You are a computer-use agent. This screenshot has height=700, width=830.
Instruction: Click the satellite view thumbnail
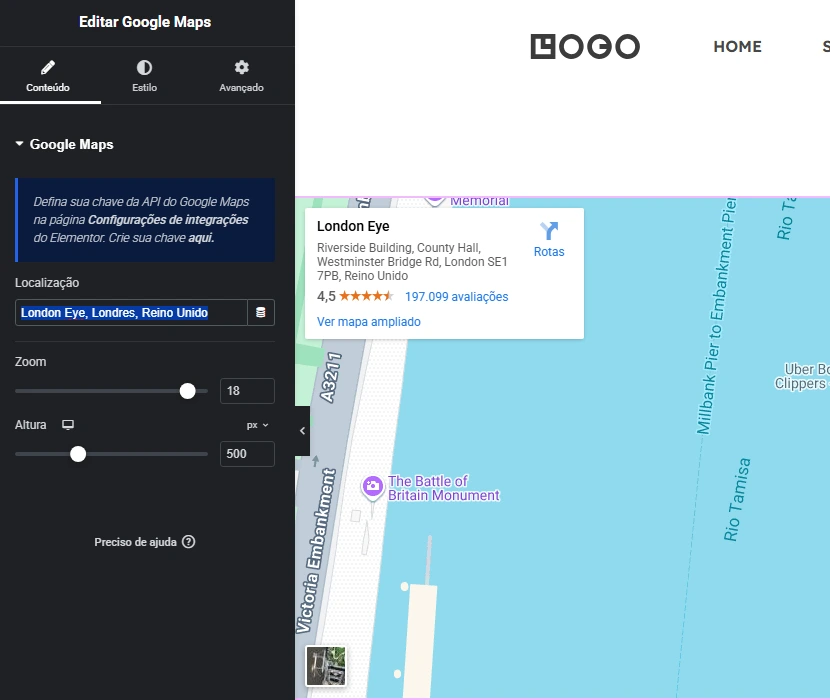pos(326,666)
